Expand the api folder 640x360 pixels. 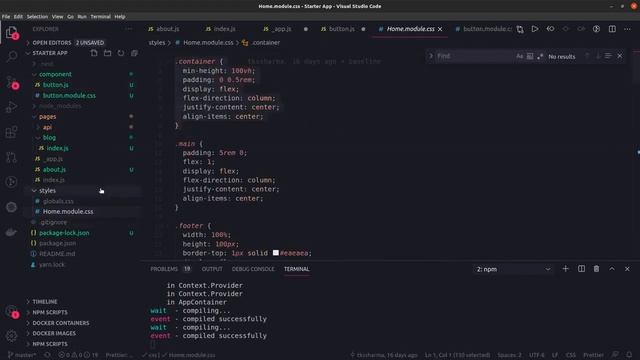pos(47,127)
